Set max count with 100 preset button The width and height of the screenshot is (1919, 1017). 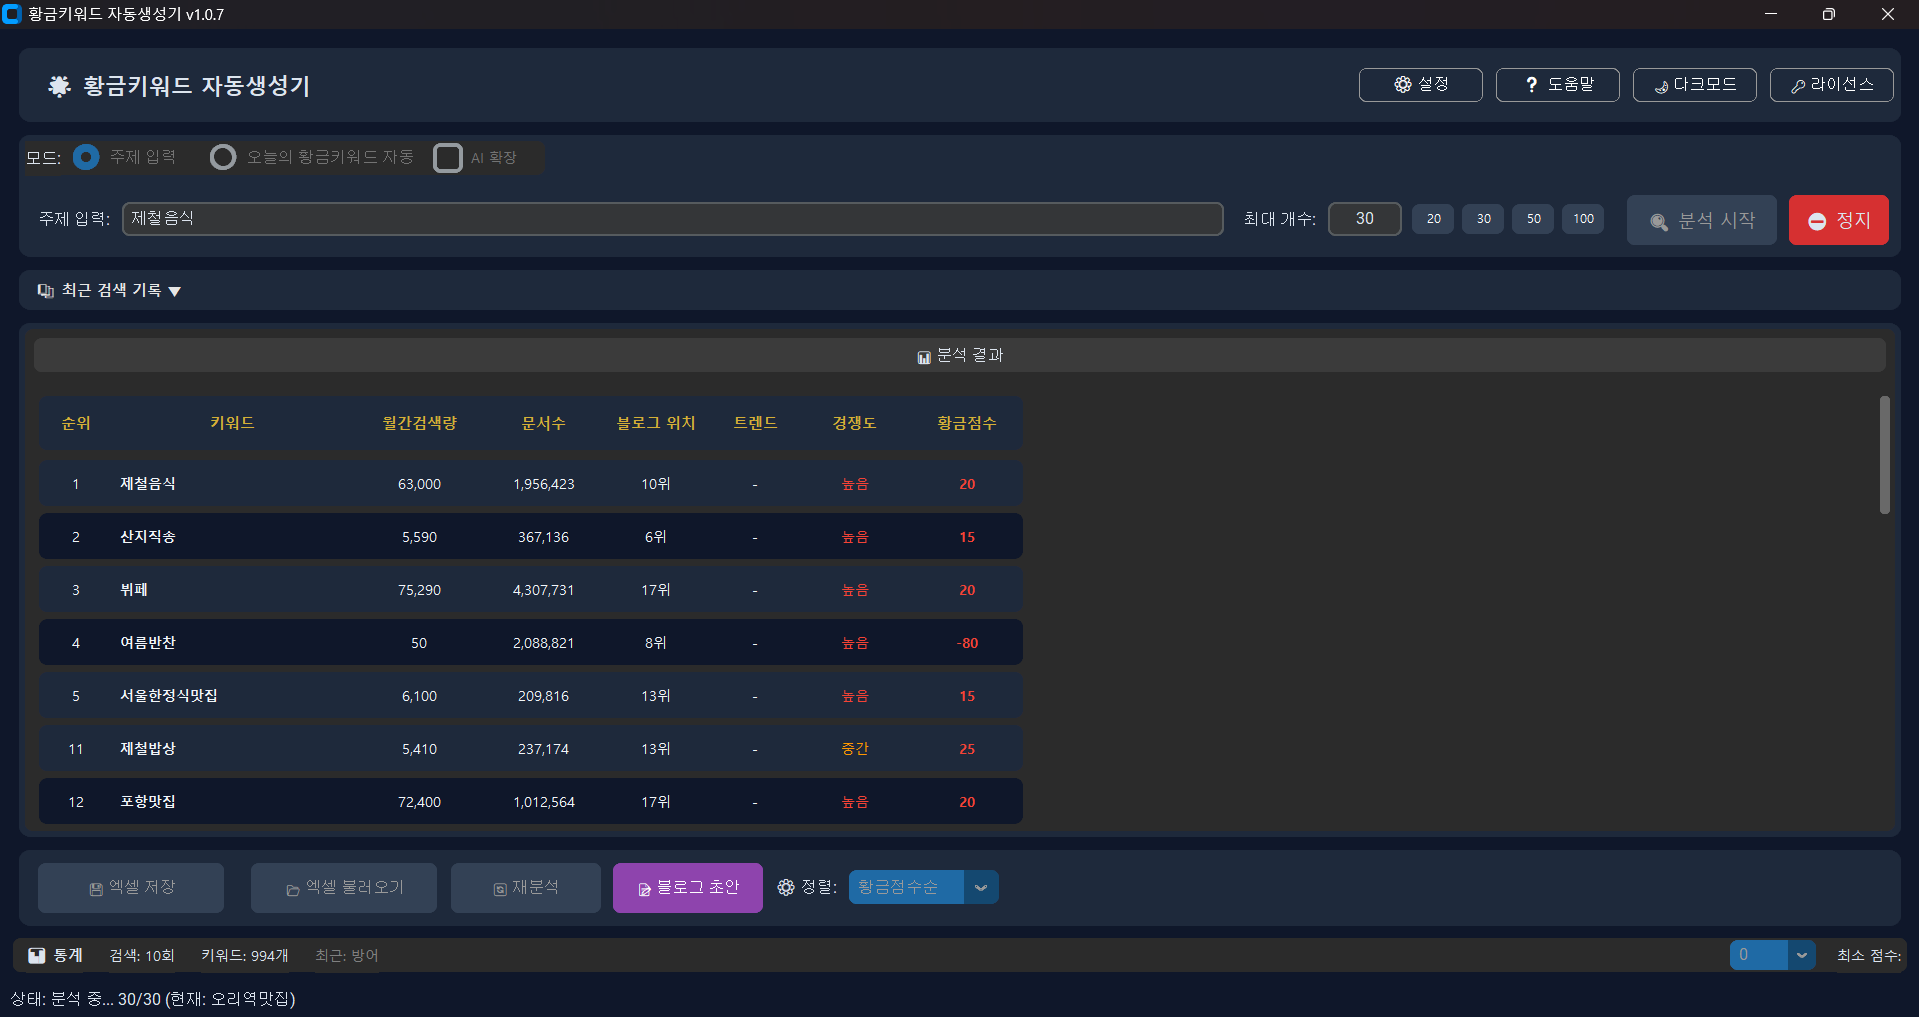1583,219
